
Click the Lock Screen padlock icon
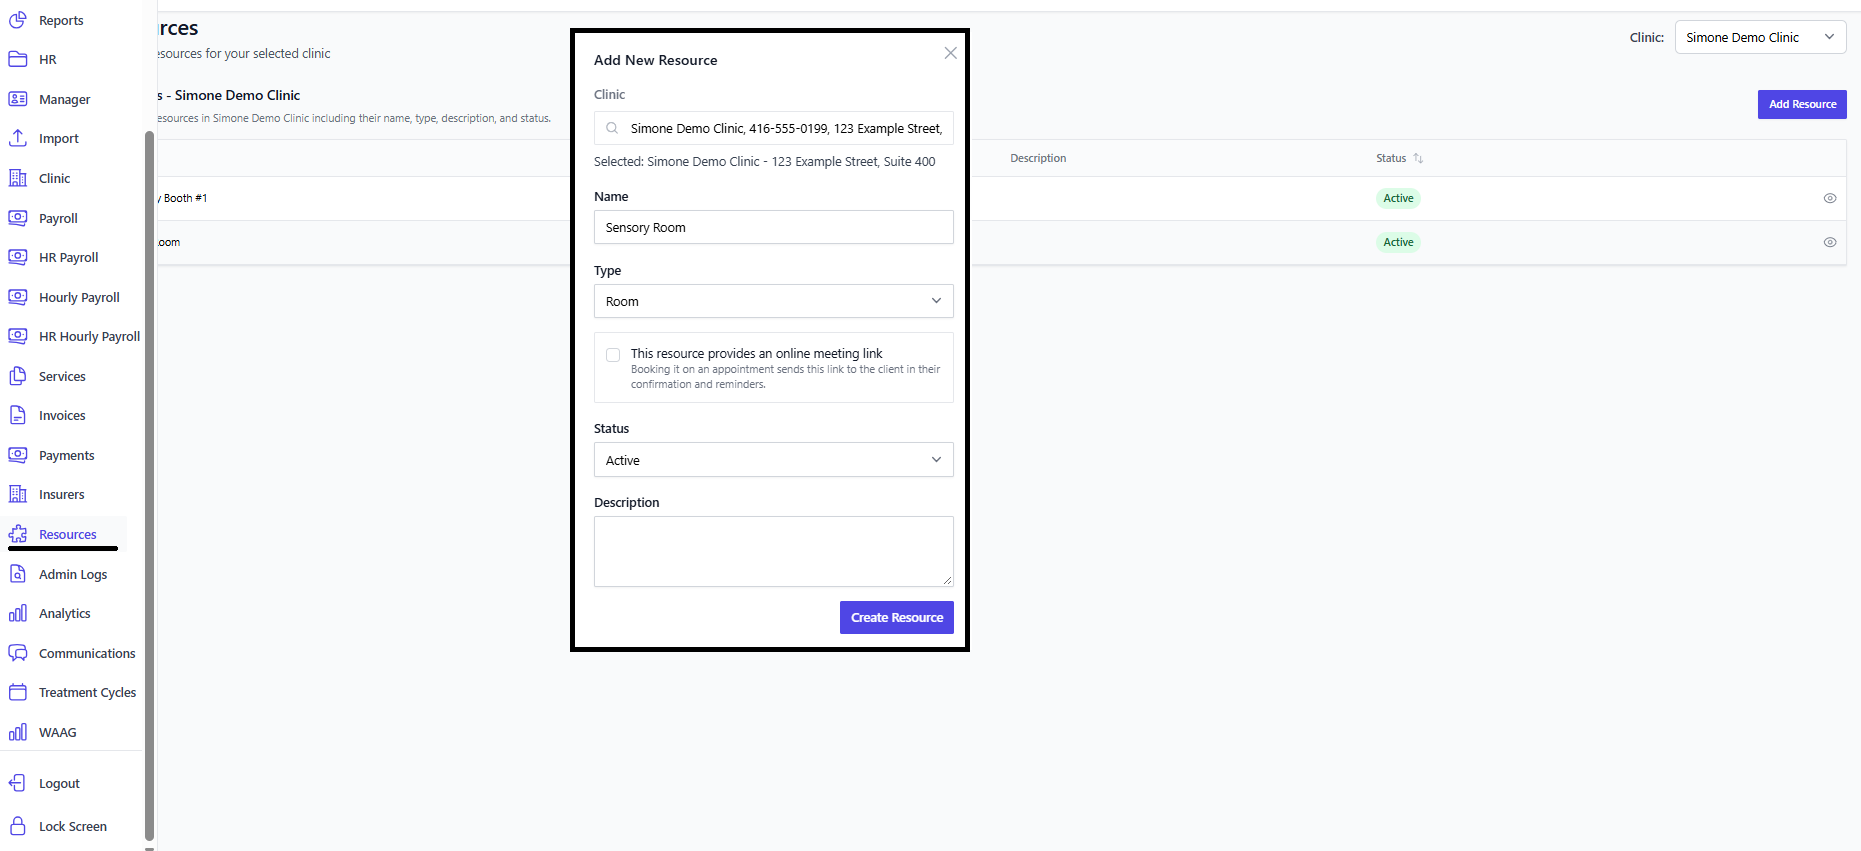point(18,826)
